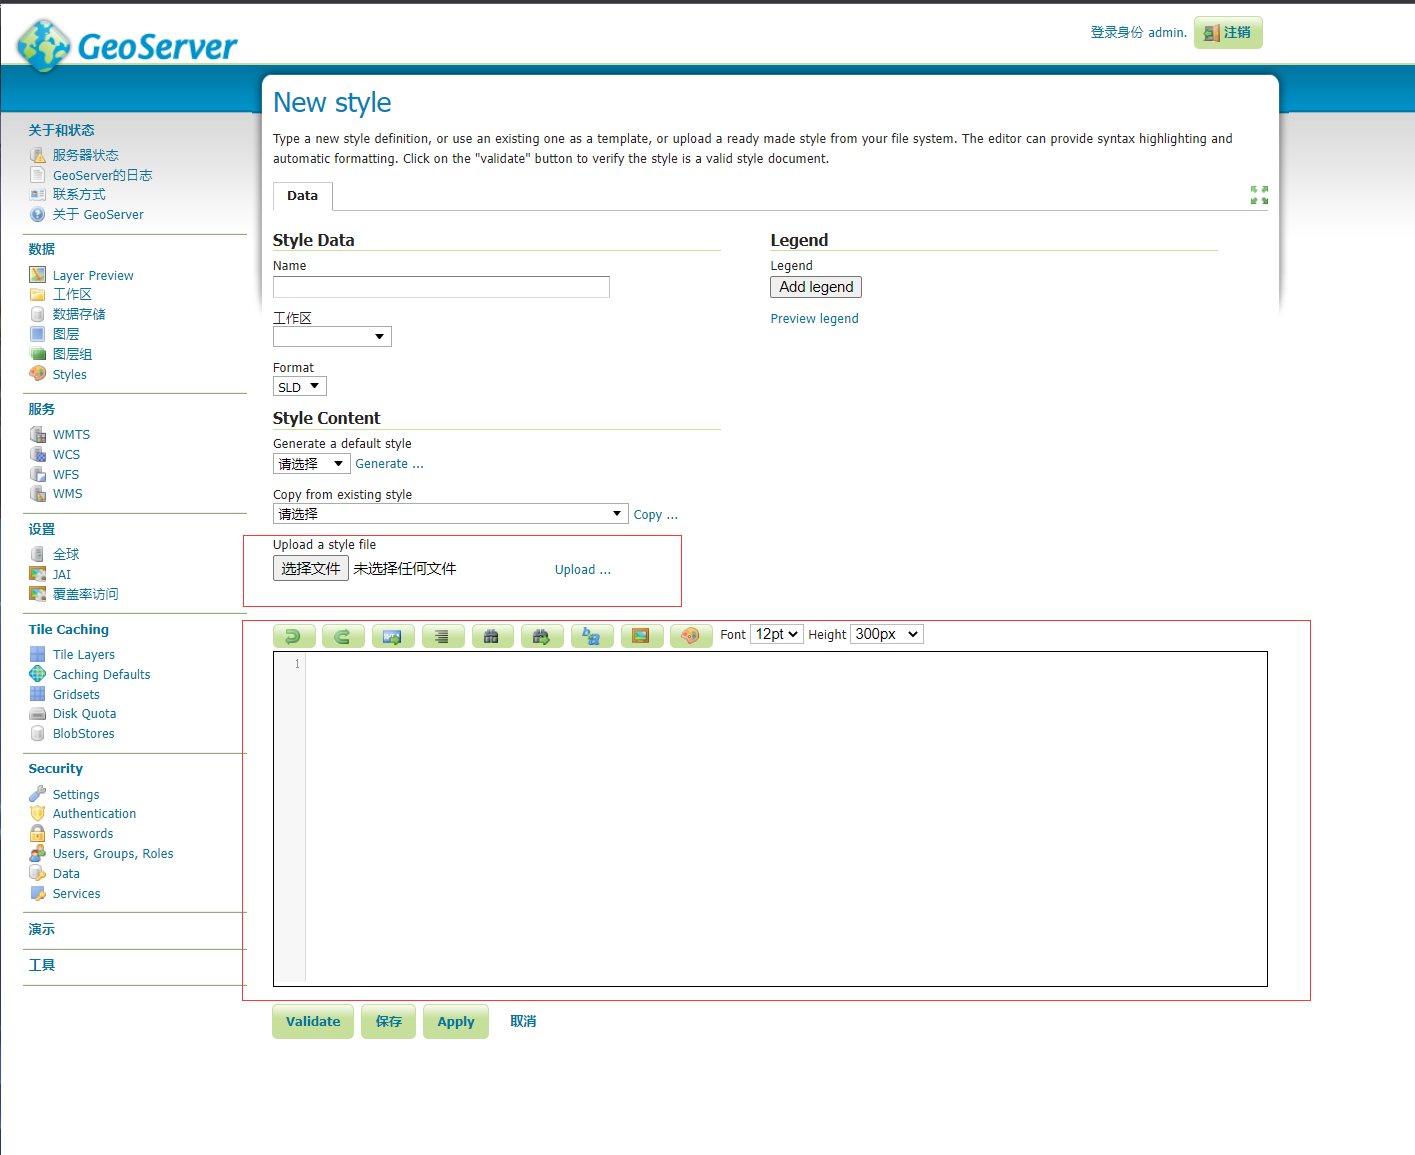Toggle fullscreen editor icon at top right
This screenshot has height=1155, width=1415.
tap(1259, 195)
